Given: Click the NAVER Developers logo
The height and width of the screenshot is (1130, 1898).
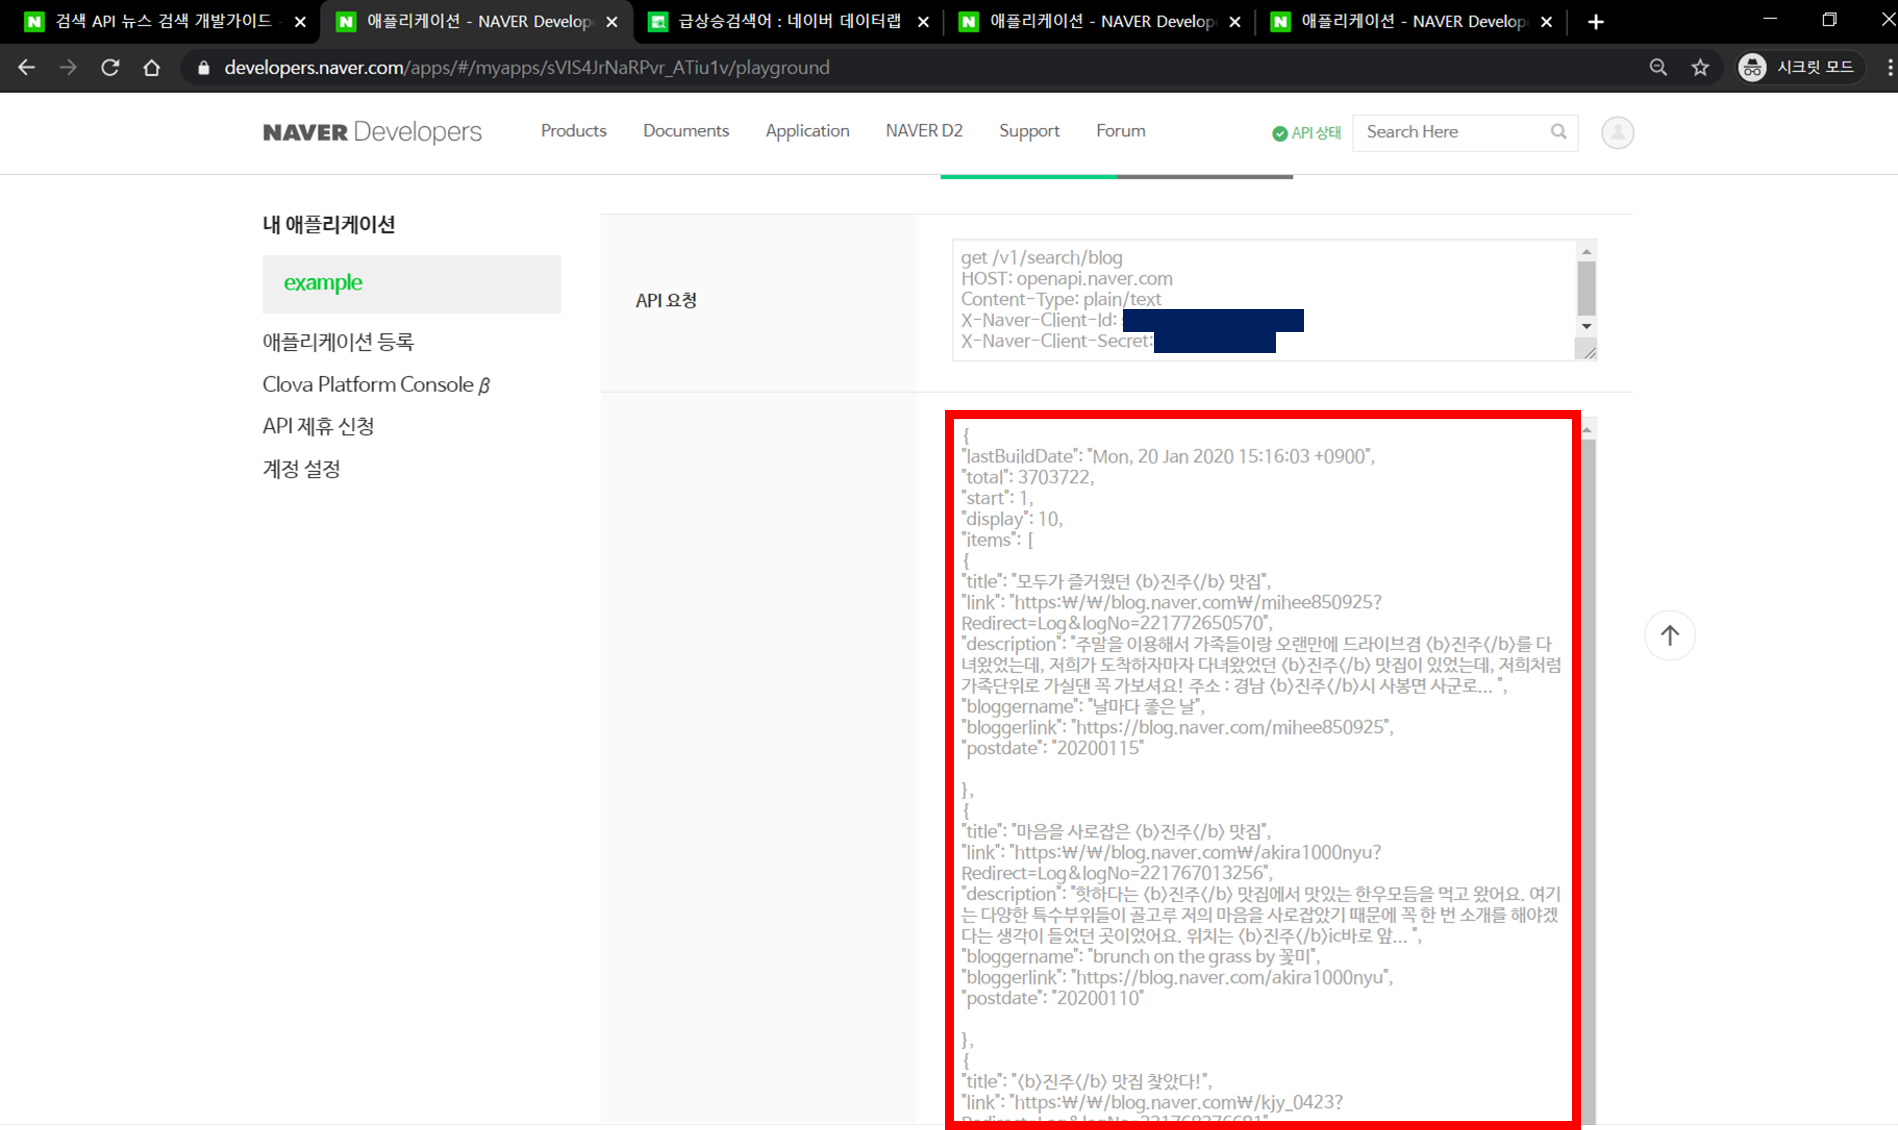Looking at the screenshot, I should pos(372,132).
